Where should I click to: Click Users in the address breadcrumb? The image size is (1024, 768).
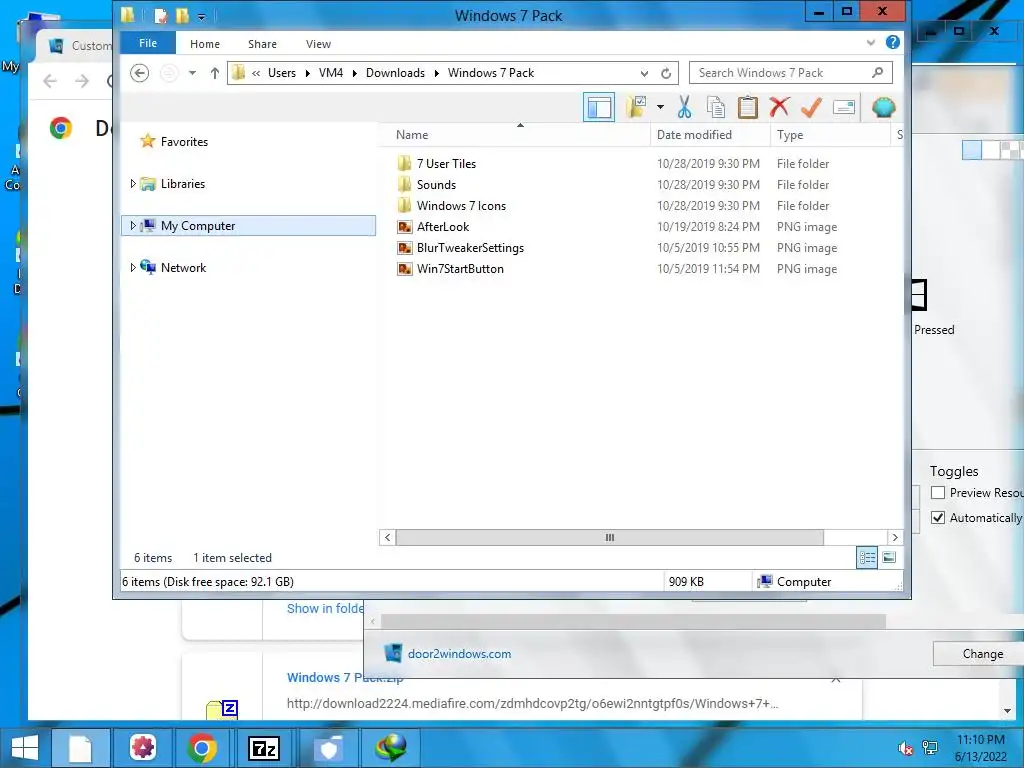click(281, 72)
